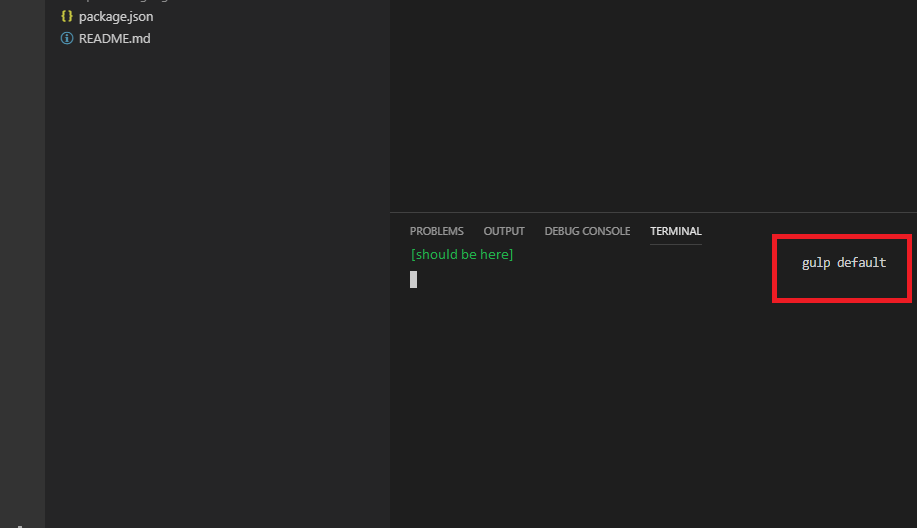Screen dimensions: 917x528
Task: Open the DEBUG CONSOLE tab
Action: [x=587, y=231]
